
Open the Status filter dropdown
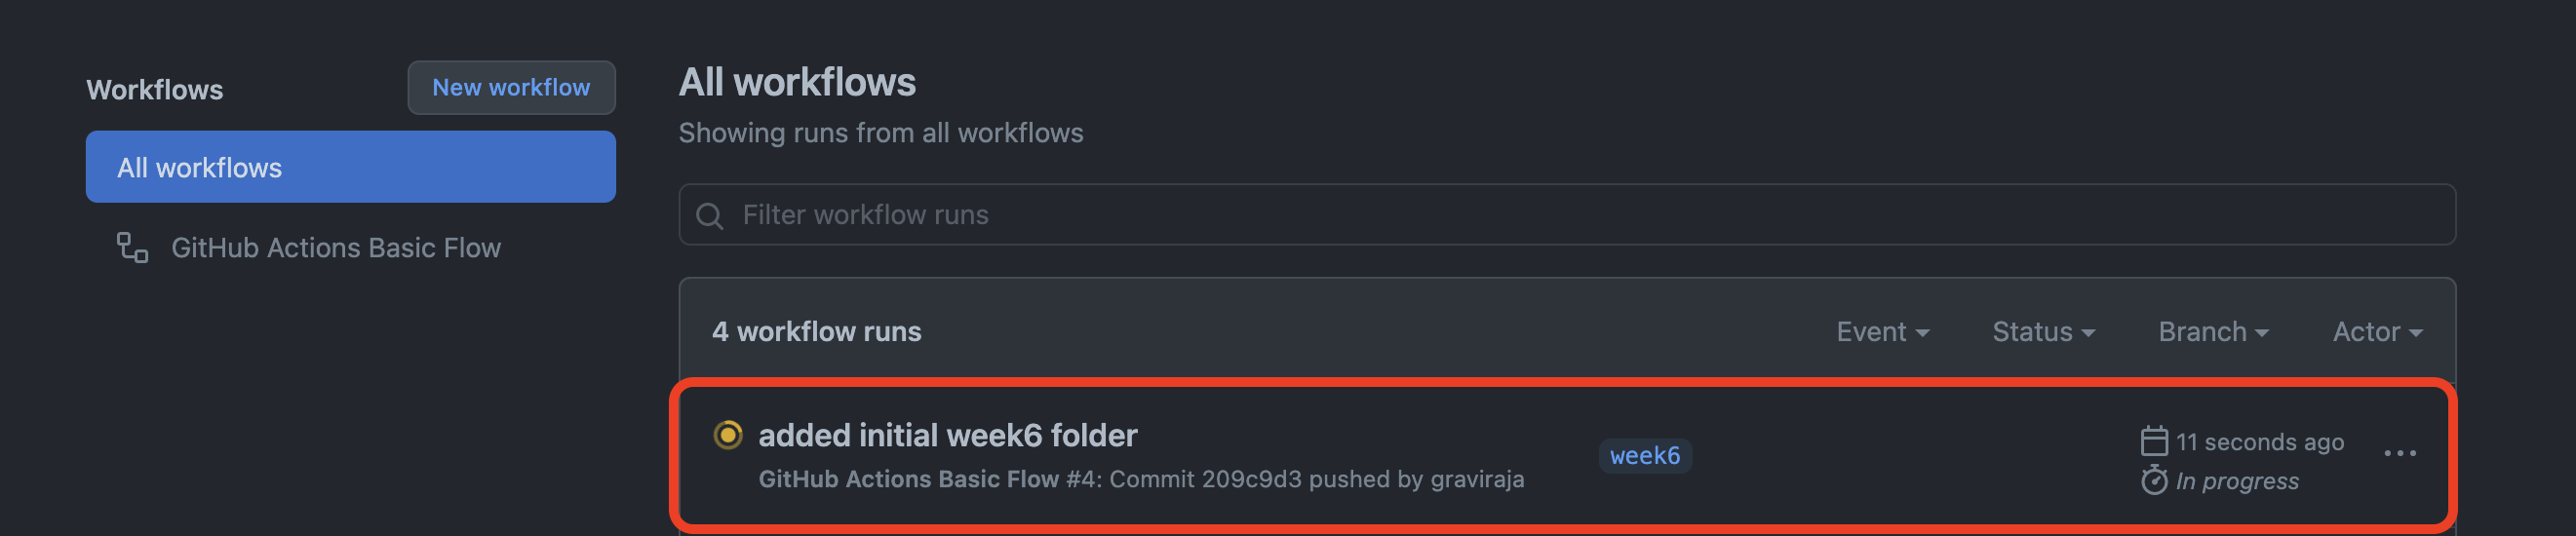click(x=2042, y=332)
